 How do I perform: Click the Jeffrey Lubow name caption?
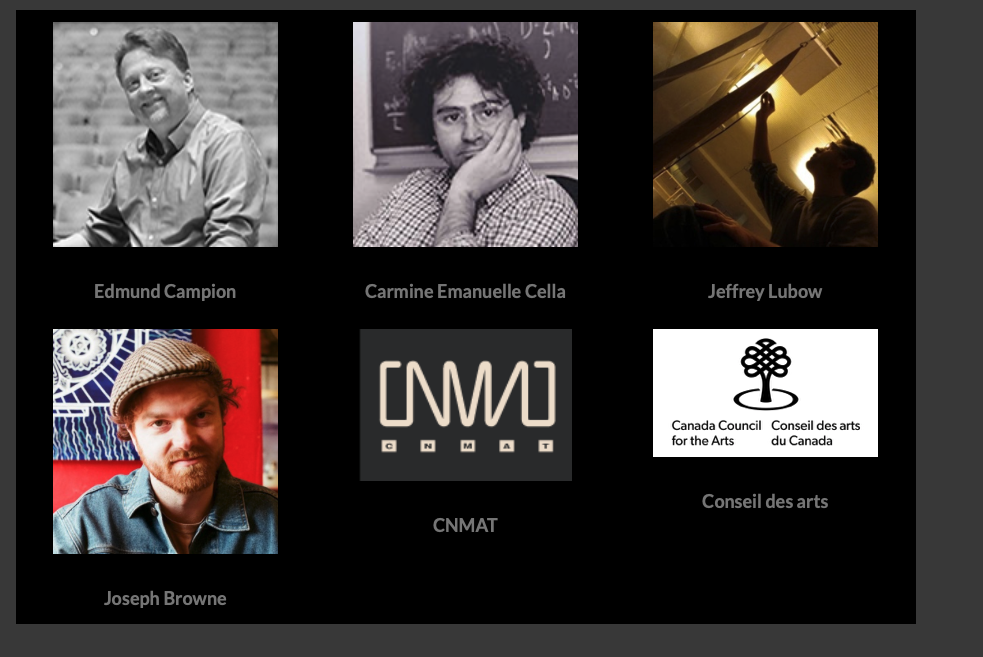[x=765, y=292]
